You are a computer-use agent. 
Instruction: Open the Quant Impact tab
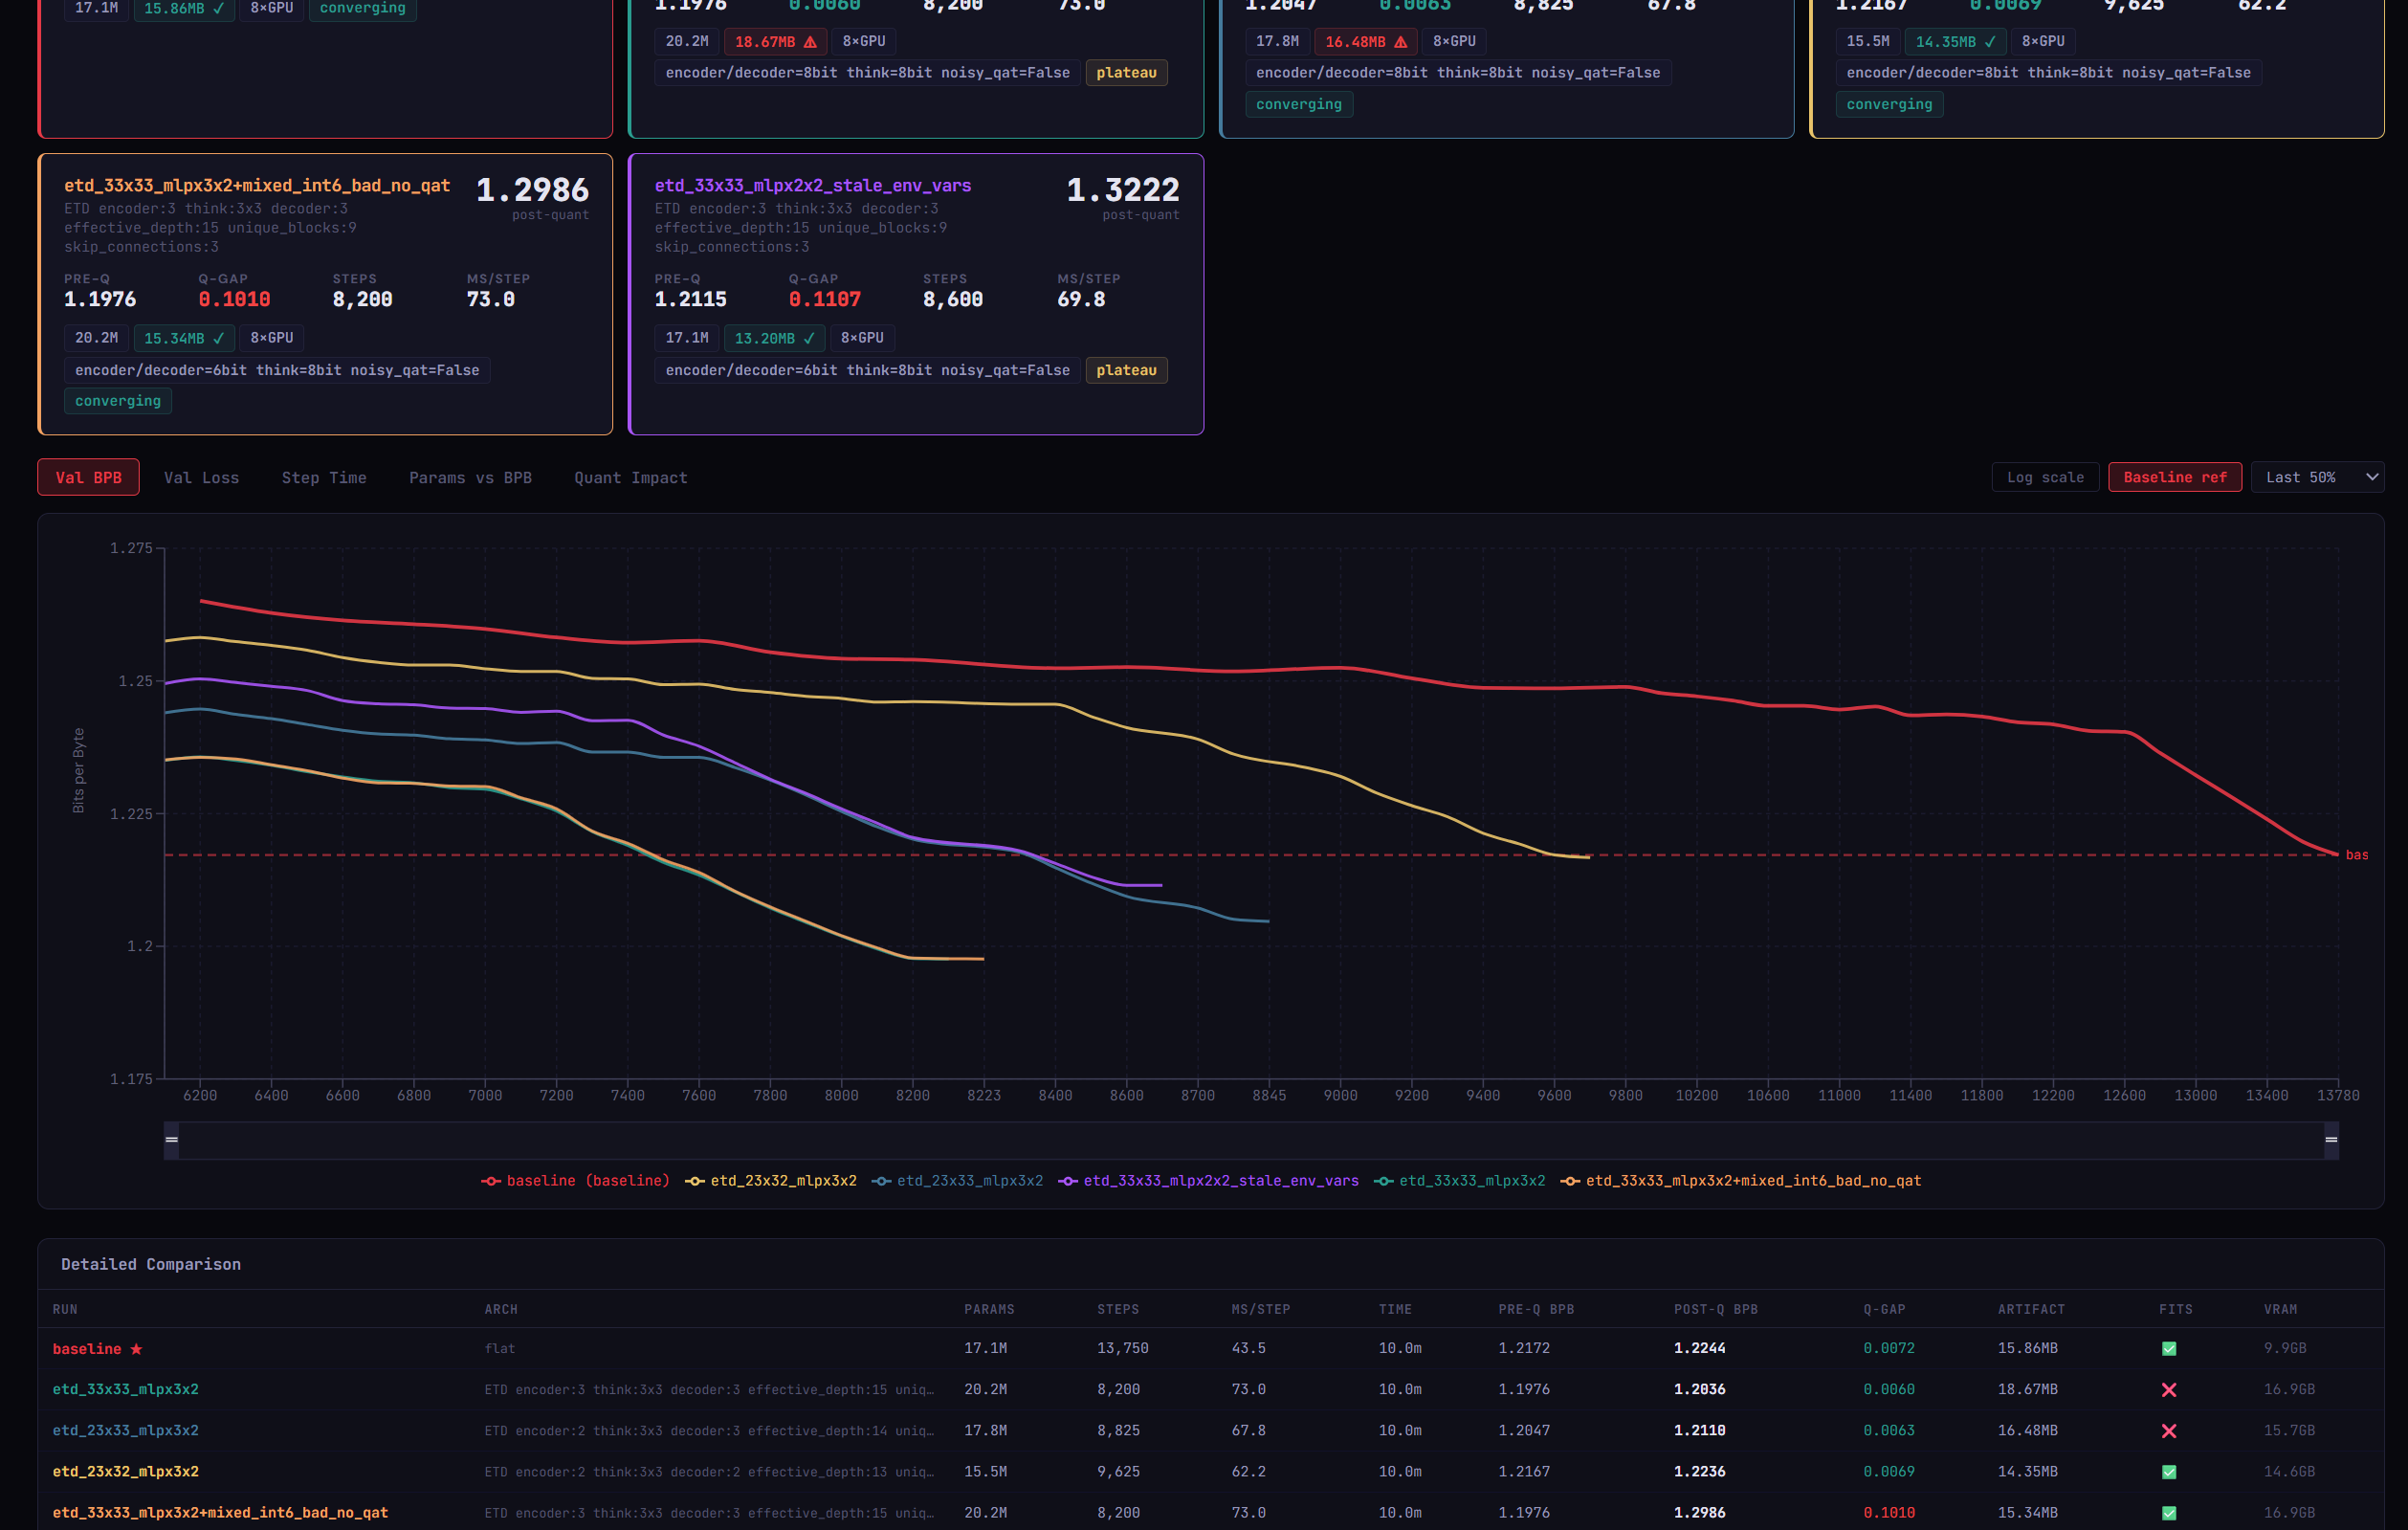click(x=630, y=478)
